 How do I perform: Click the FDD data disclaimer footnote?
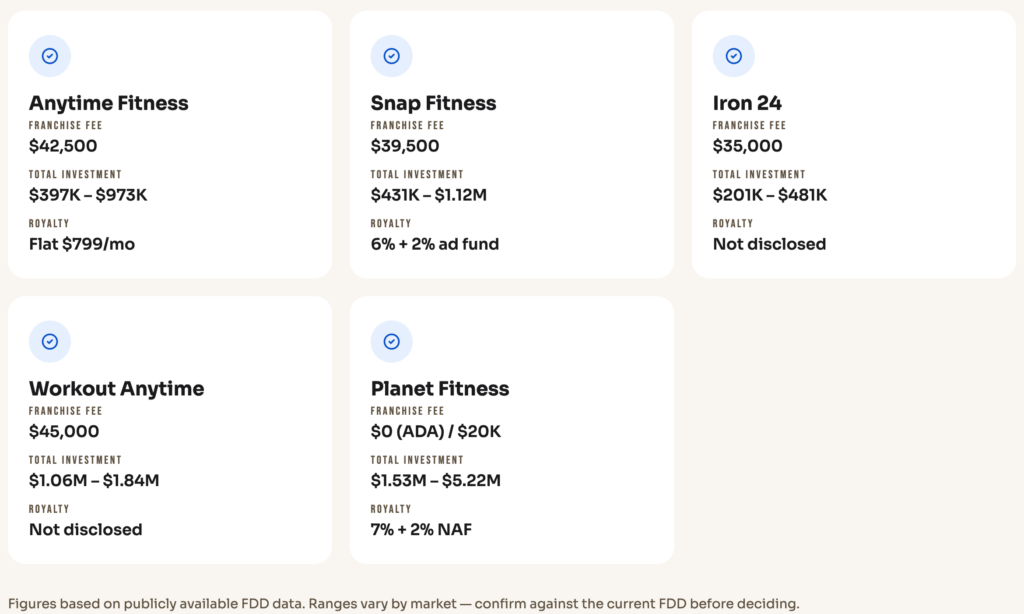[404, 604]
